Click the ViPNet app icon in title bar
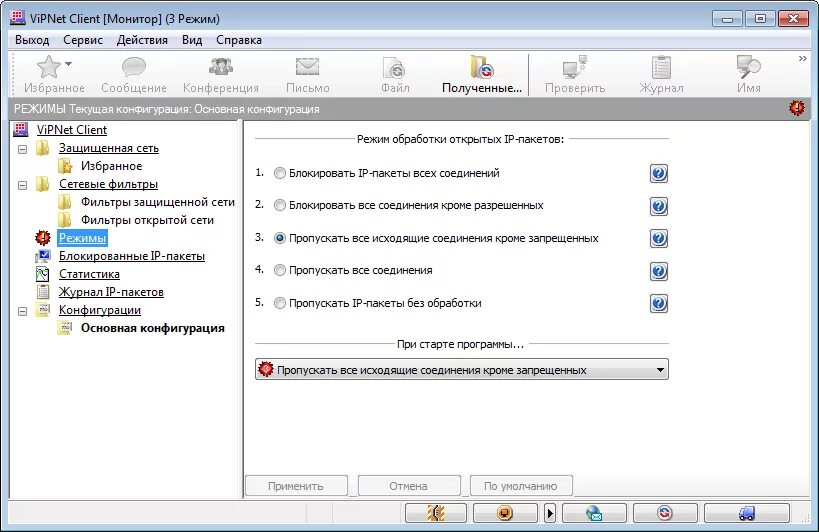This screenshot has height=532, width=819. (x=18, y=18)
